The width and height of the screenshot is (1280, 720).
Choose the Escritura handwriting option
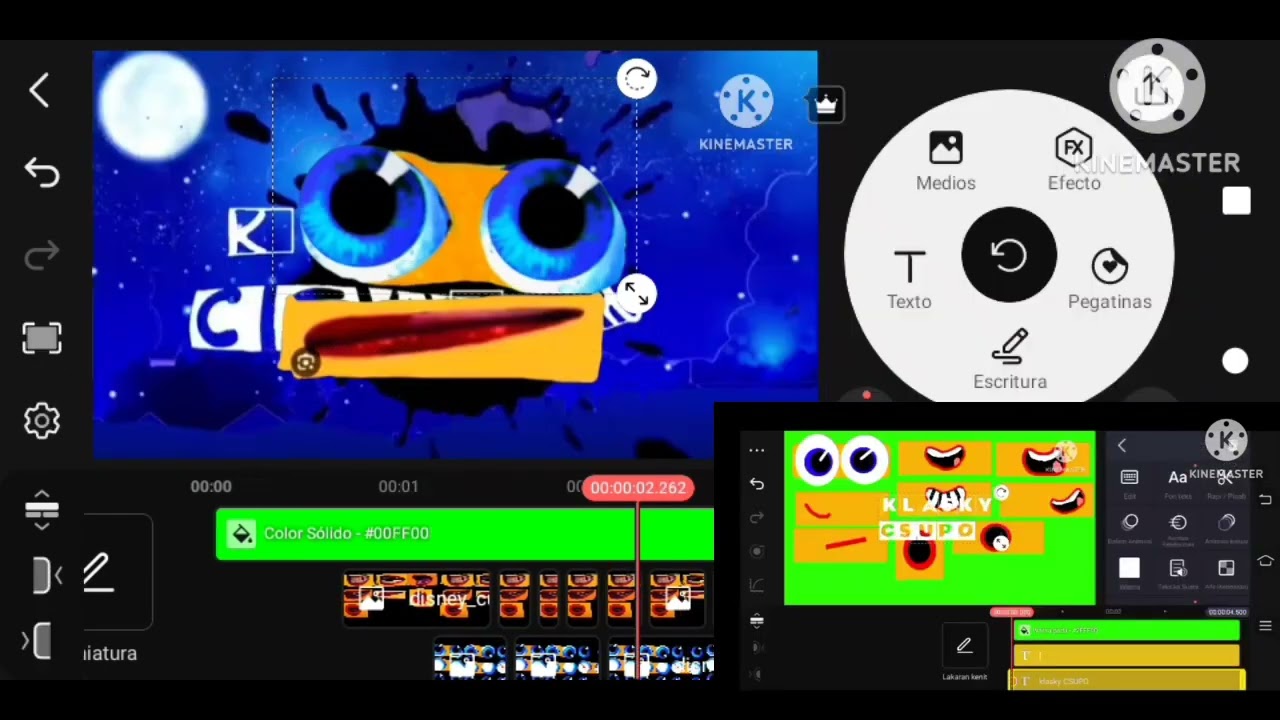[1010, 361]
